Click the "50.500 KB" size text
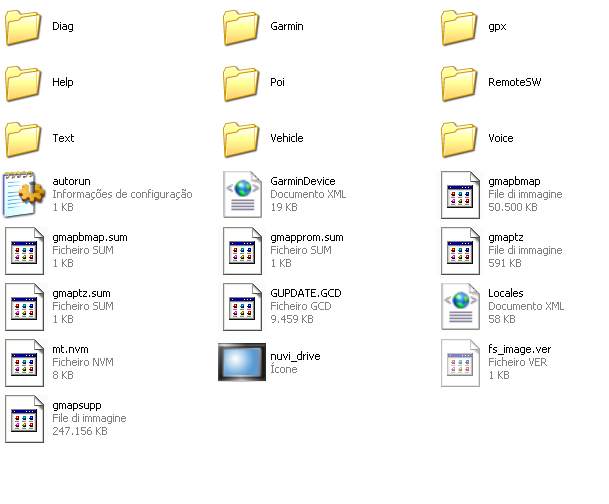This screenshot has width=609, height=504. tap(513, 207)
